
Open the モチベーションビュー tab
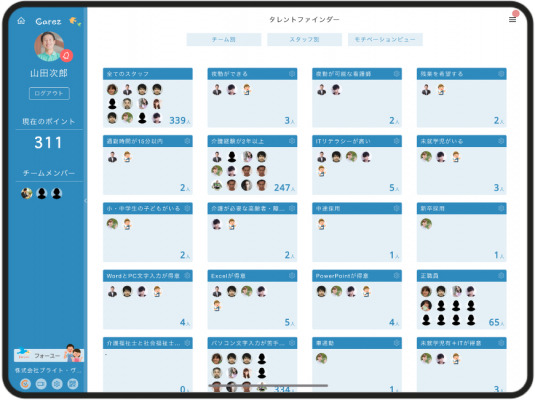[x=385, y=40]
